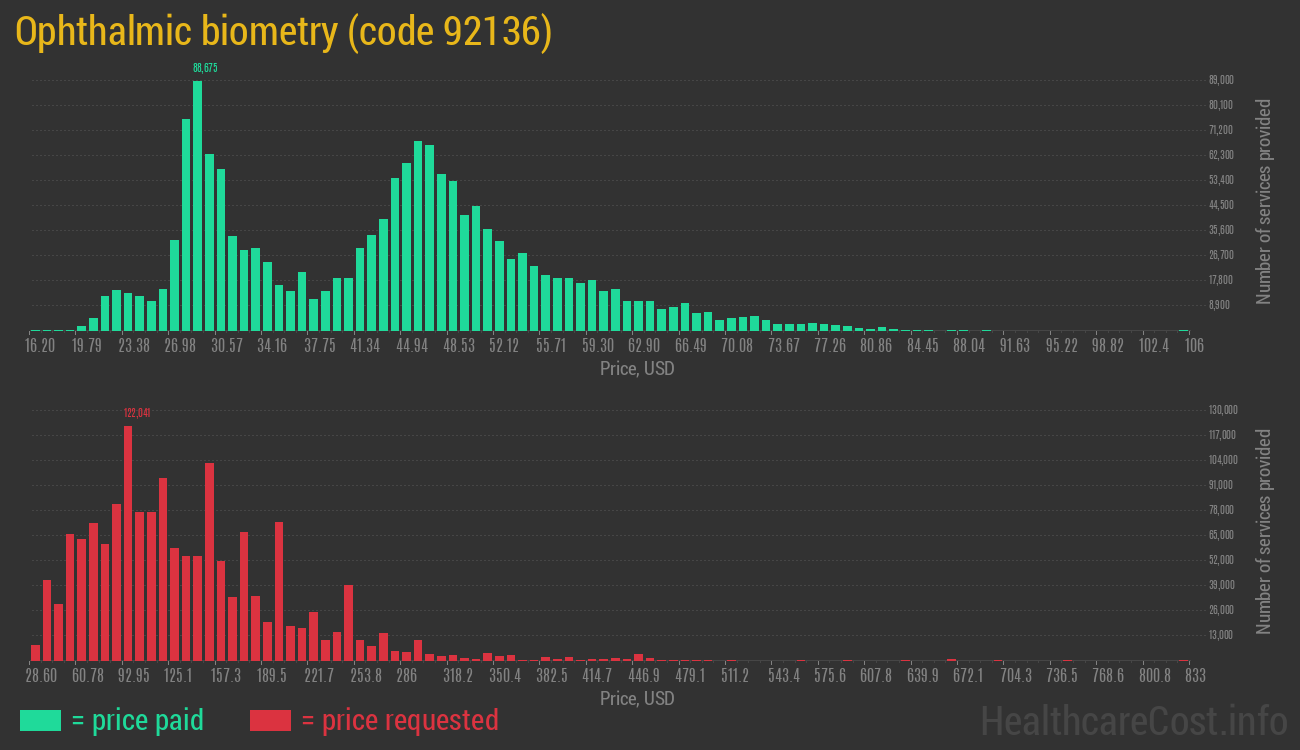This screenshot has width=1300, height=750.
Task: Pick the "479.1" x-axis tick label
Action: (x=690, y=675)
